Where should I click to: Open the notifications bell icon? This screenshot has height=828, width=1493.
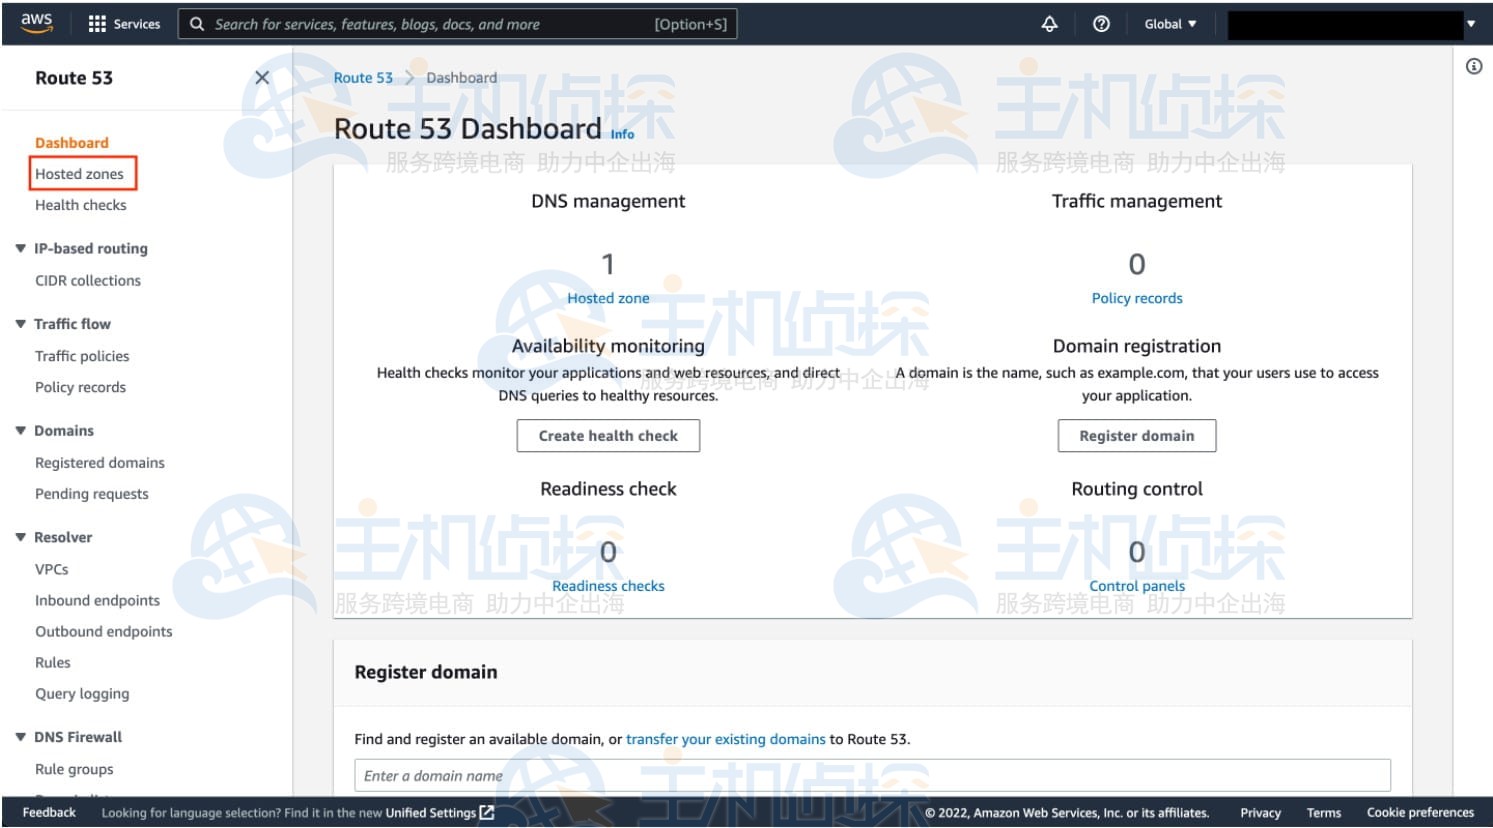click(1049, 24)
